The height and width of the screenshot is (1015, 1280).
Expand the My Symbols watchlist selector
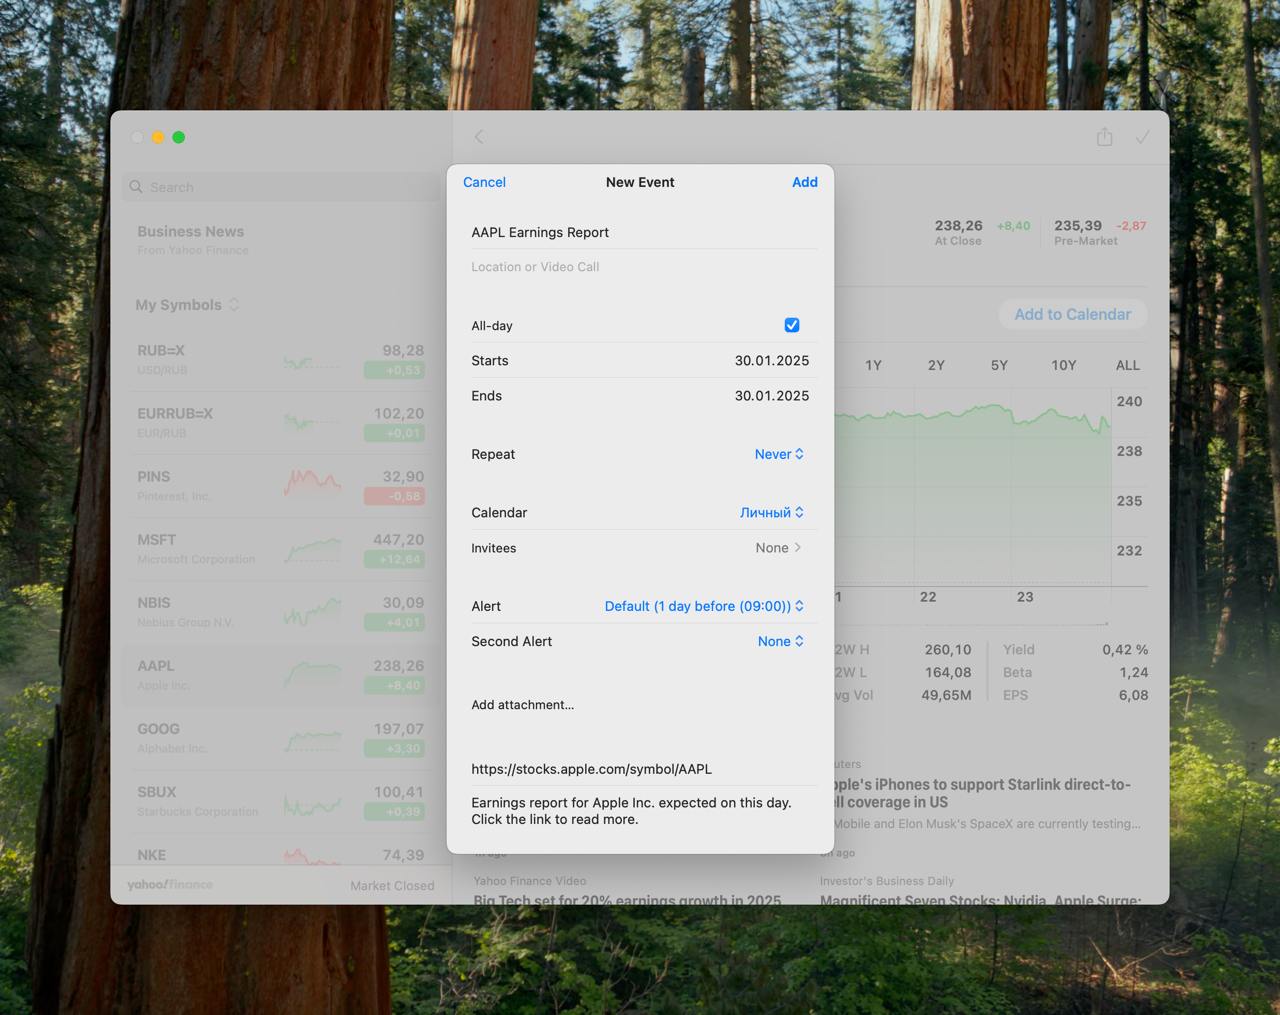point(188,305)
